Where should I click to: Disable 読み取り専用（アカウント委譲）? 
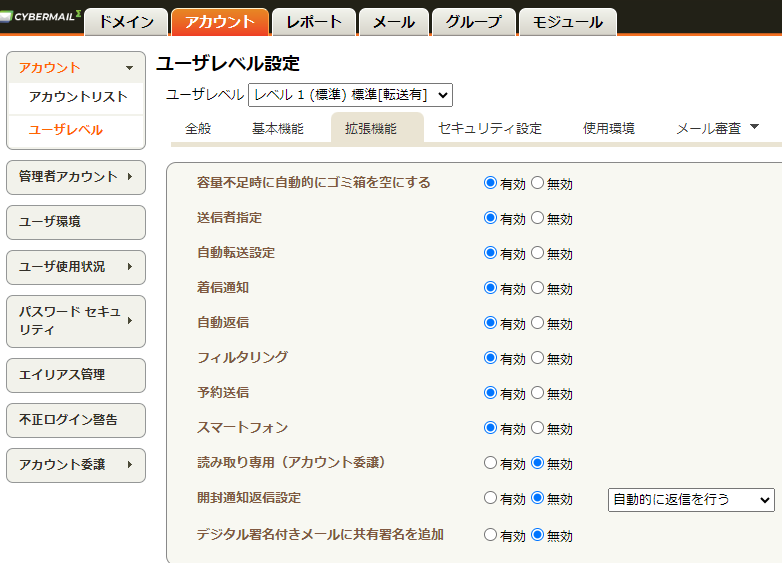[x=537, y=463]
